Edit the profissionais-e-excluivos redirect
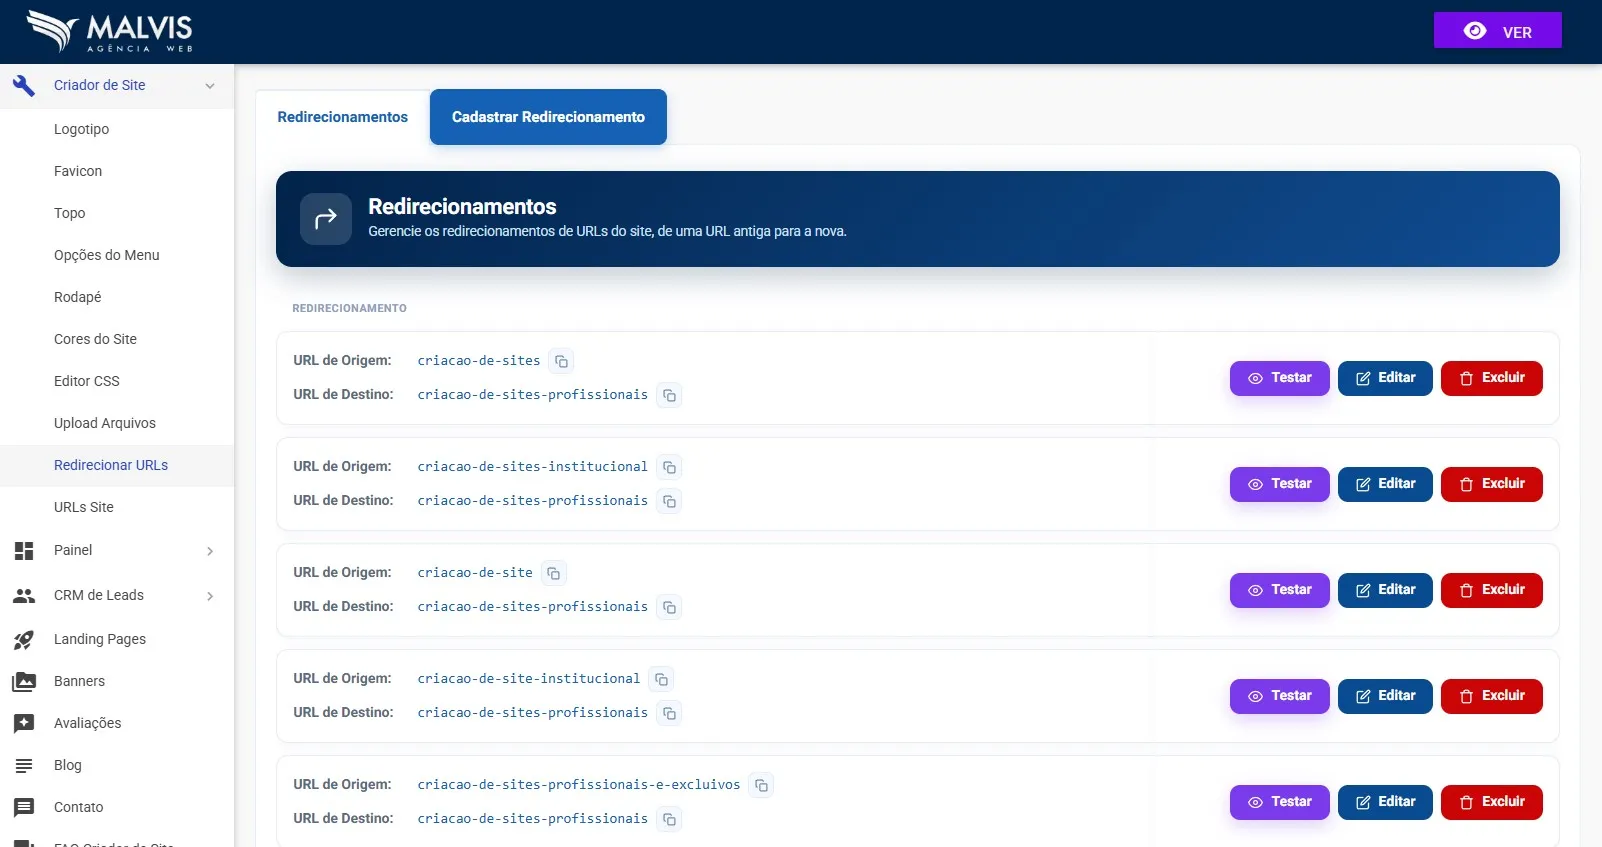 (x=1385, y=802)
